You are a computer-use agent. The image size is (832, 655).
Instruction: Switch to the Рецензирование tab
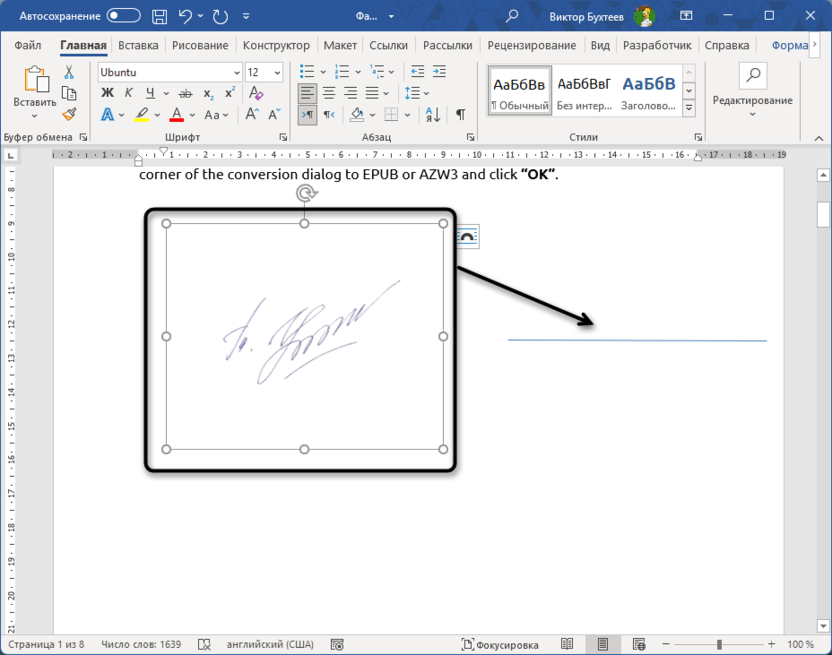coord(532,46)
